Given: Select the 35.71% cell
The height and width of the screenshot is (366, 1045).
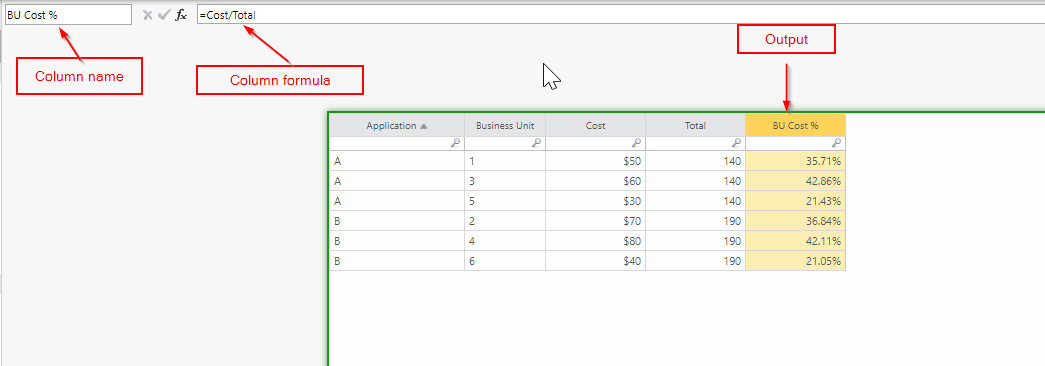Looking at the screenshot, I should [796, 161].
